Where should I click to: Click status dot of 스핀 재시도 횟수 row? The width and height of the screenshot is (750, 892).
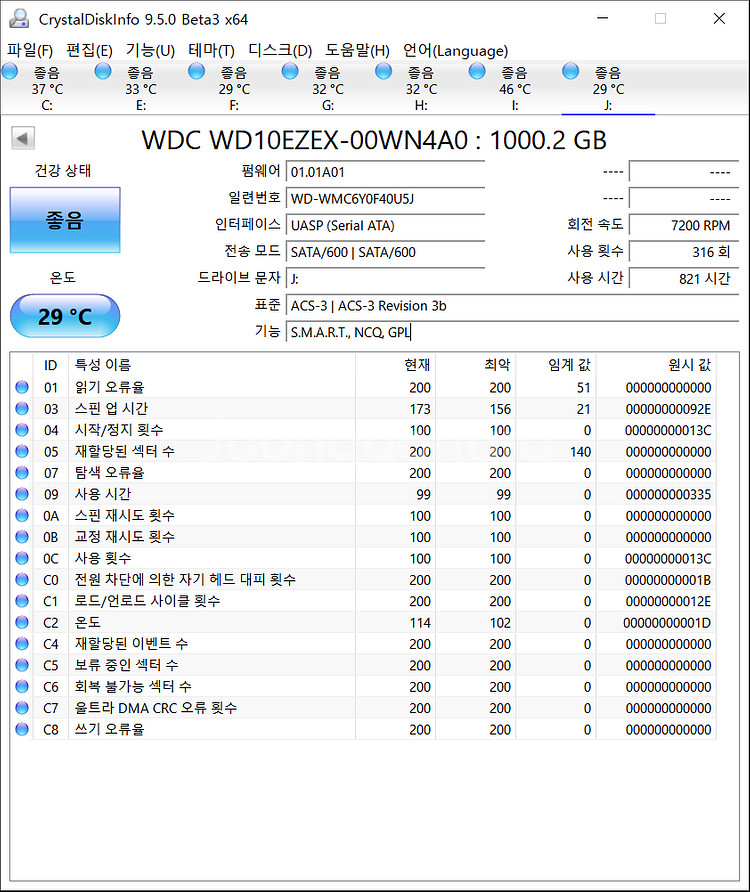22,515
